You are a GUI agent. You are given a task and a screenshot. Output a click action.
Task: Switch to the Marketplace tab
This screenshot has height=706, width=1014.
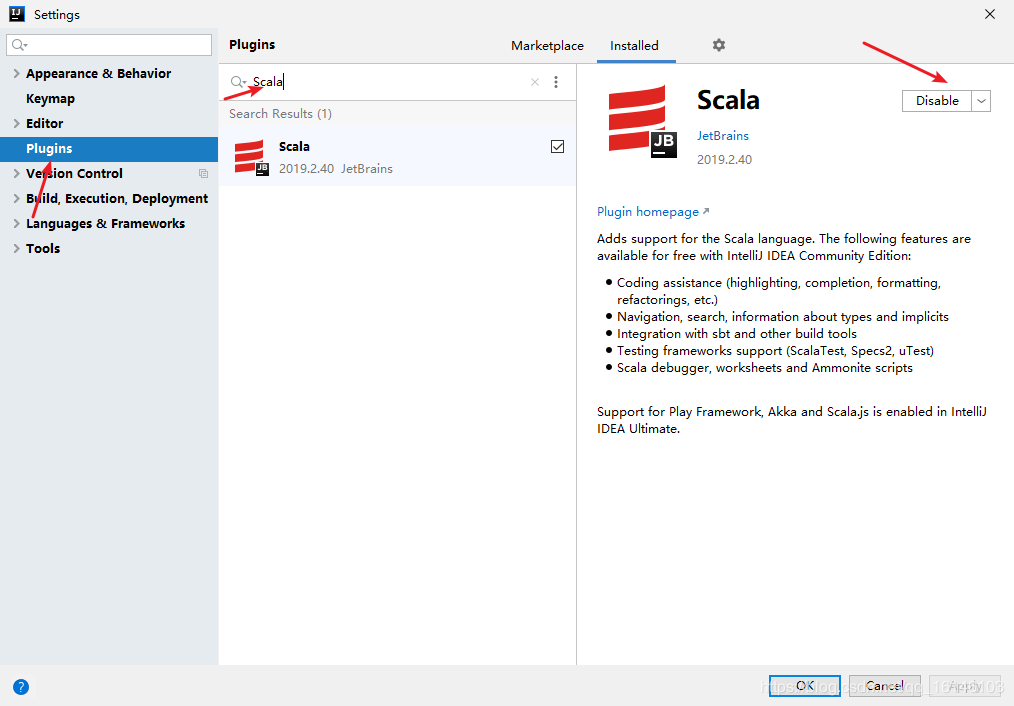click(x=547, y=46)
